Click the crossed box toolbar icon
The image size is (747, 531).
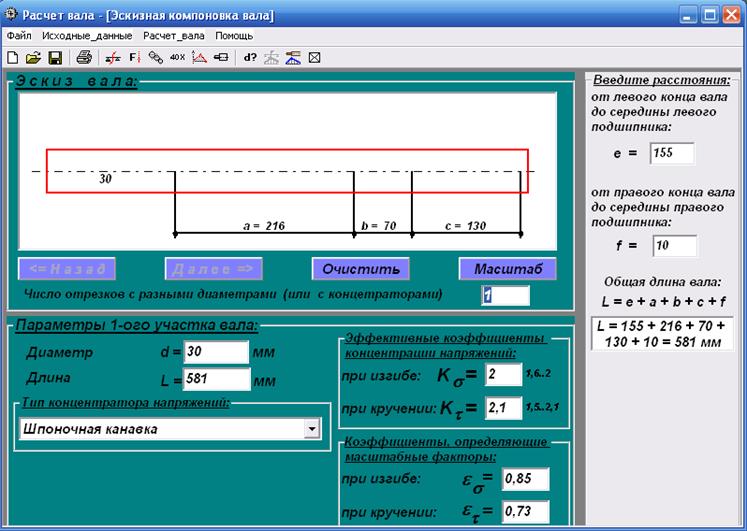click(x=314, y=58)
